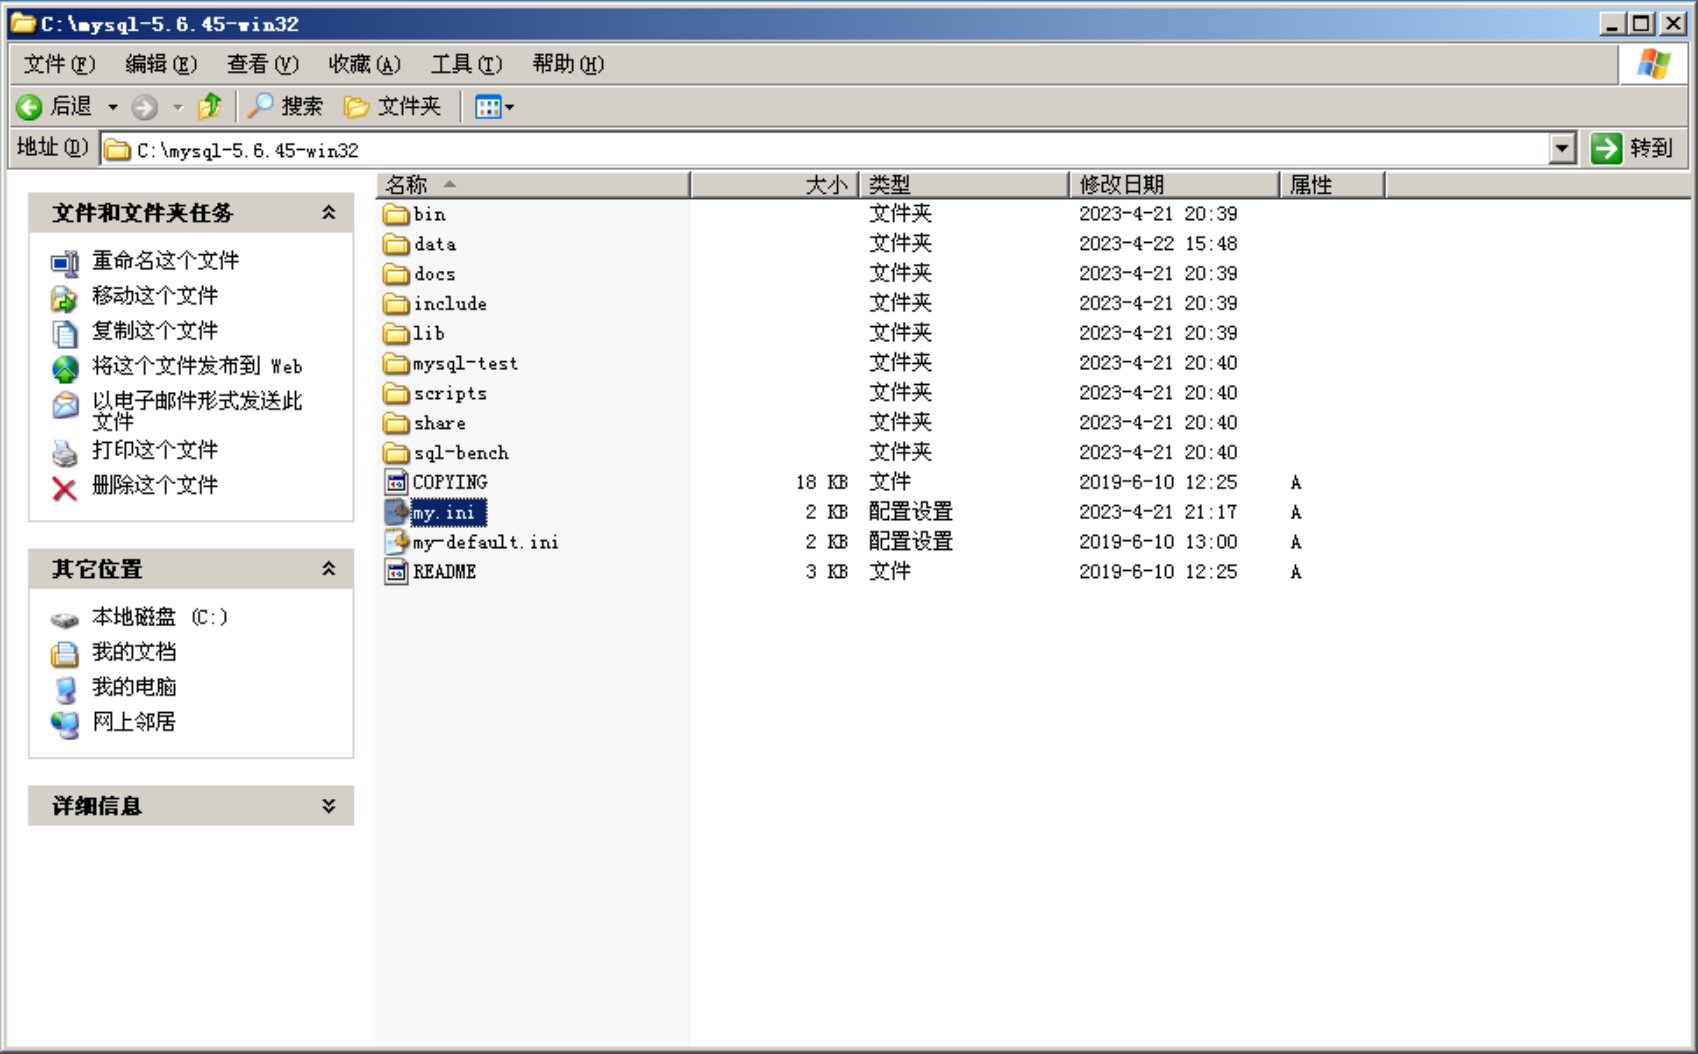1698x1054 pixels.
Task: Click the address field showing C:\mysql-5.6.45-win32
Action: (825, 150)
